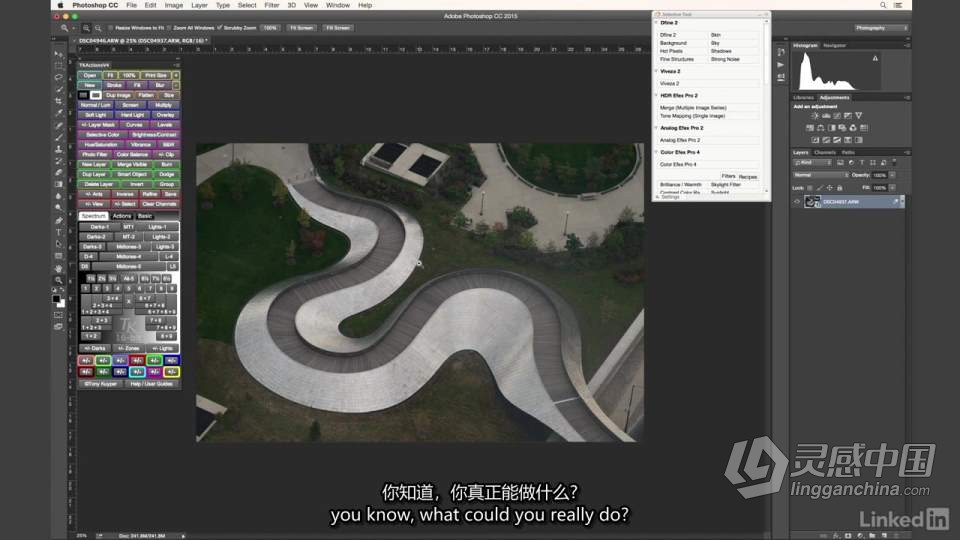Click Tone Mapping (Single Image) entry

click(x=692, y=116)
